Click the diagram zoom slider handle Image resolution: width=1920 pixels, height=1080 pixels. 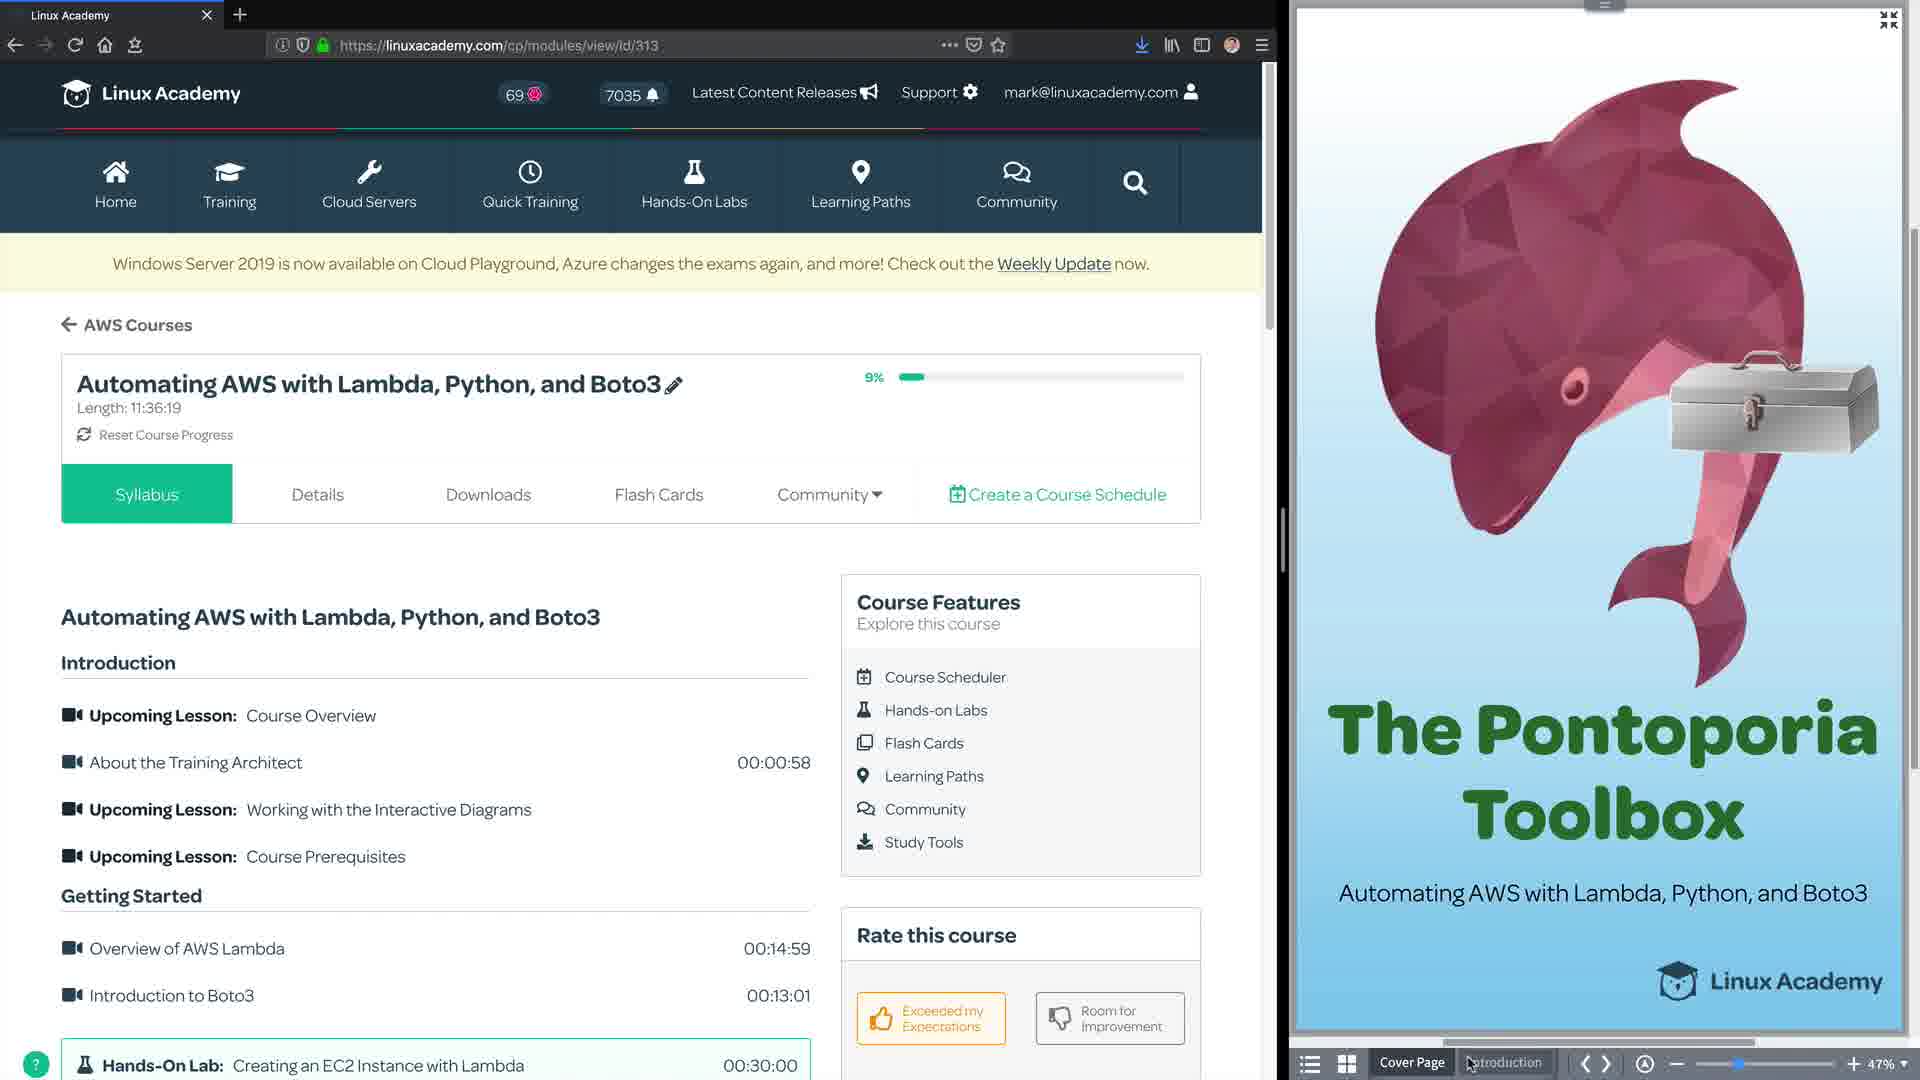coord(1738,1064)
